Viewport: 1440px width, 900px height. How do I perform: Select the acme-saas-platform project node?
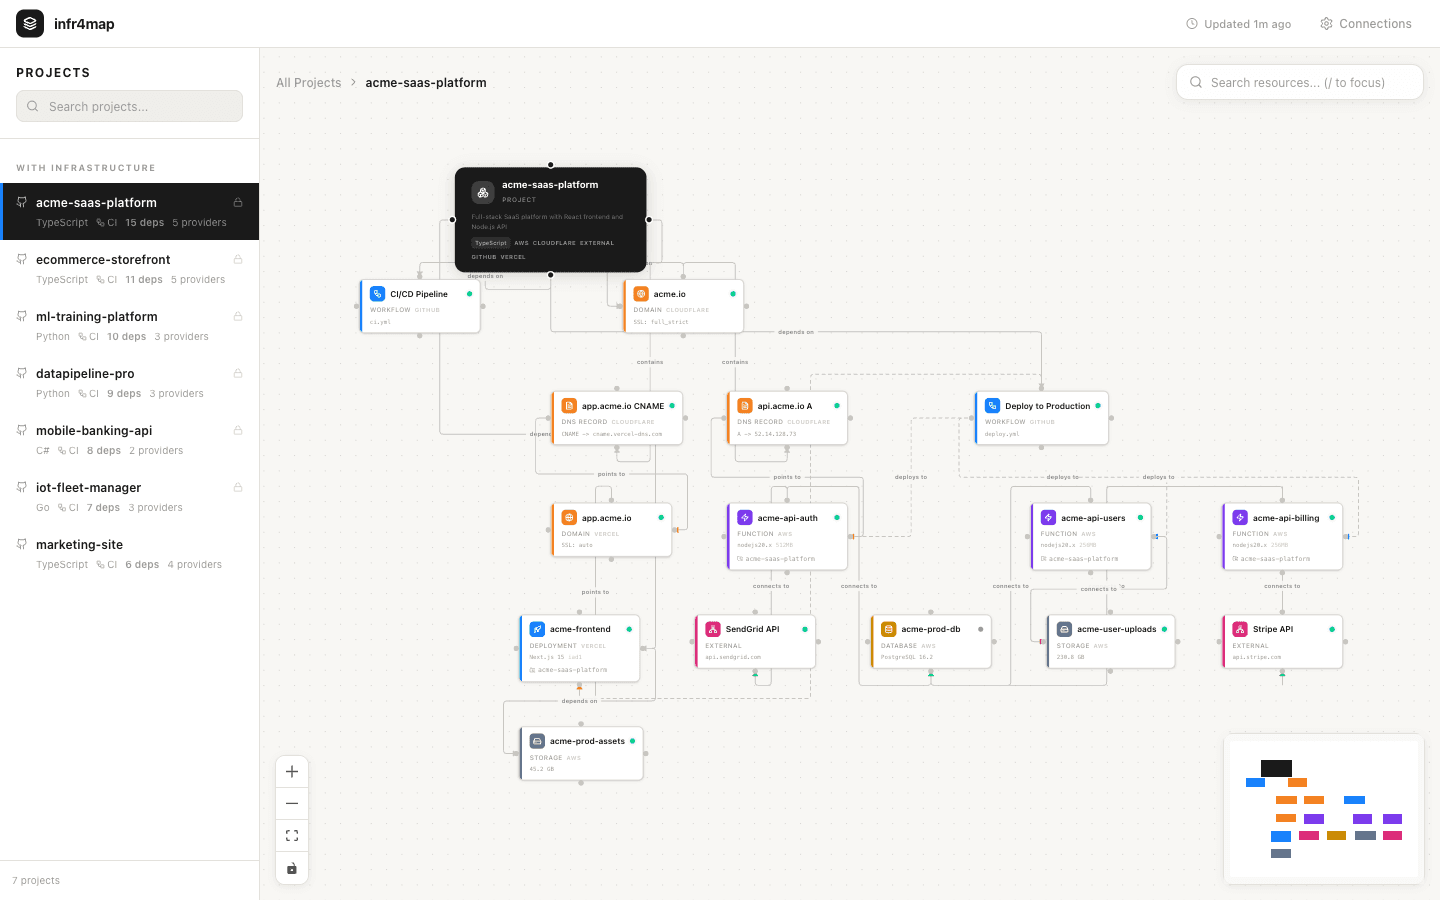[x=550, y=219]
